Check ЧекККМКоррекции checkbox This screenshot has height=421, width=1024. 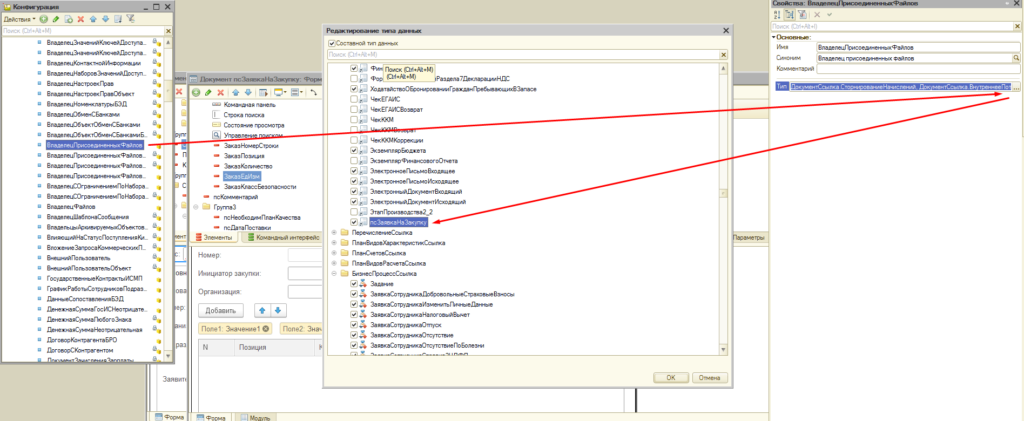[354, 140]
